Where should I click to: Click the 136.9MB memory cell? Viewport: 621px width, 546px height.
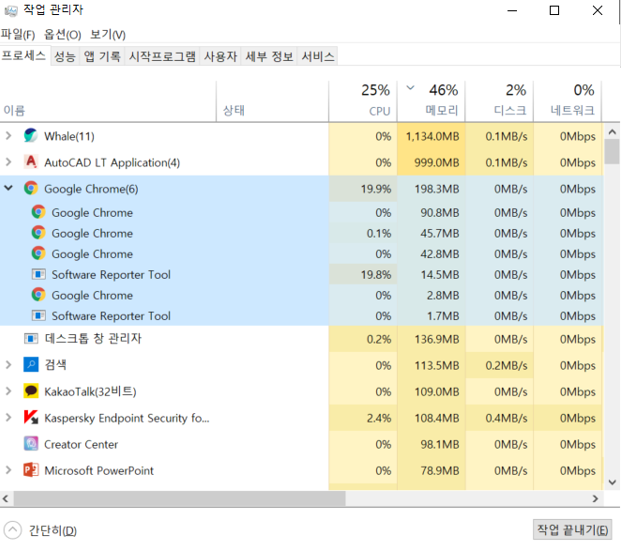click(x=431, y=339)
